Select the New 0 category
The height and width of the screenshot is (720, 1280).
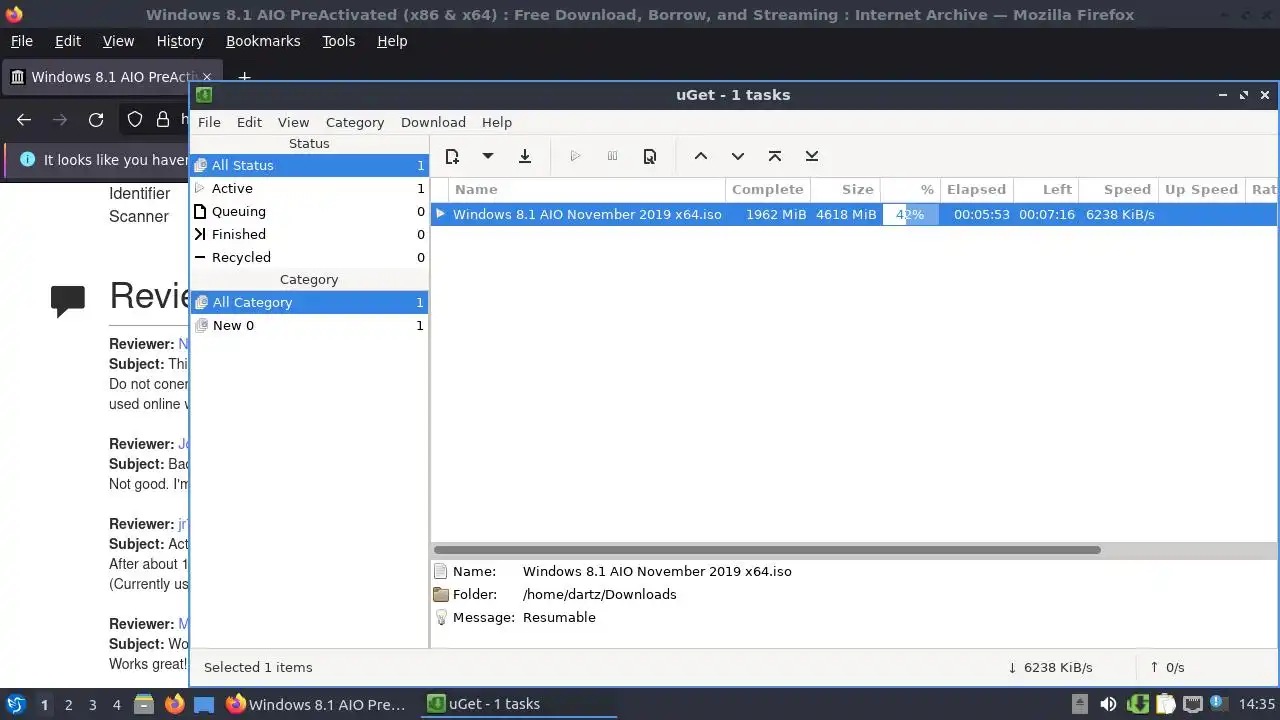click(x=309, y=325)
